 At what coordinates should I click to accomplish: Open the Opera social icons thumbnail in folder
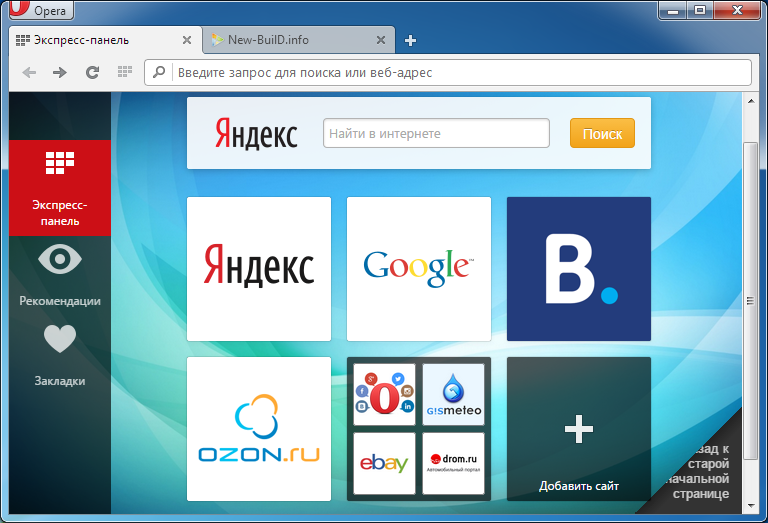pos(384,394)
